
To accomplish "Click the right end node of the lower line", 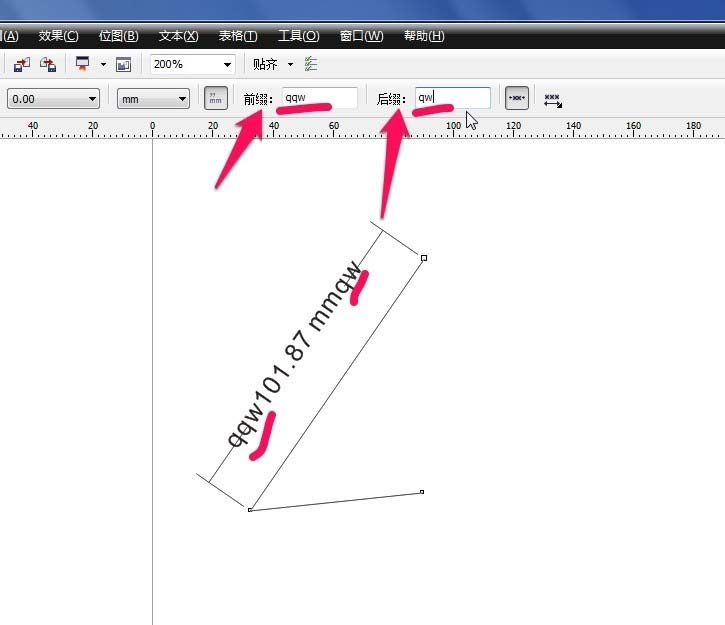I will pos(422,492).
